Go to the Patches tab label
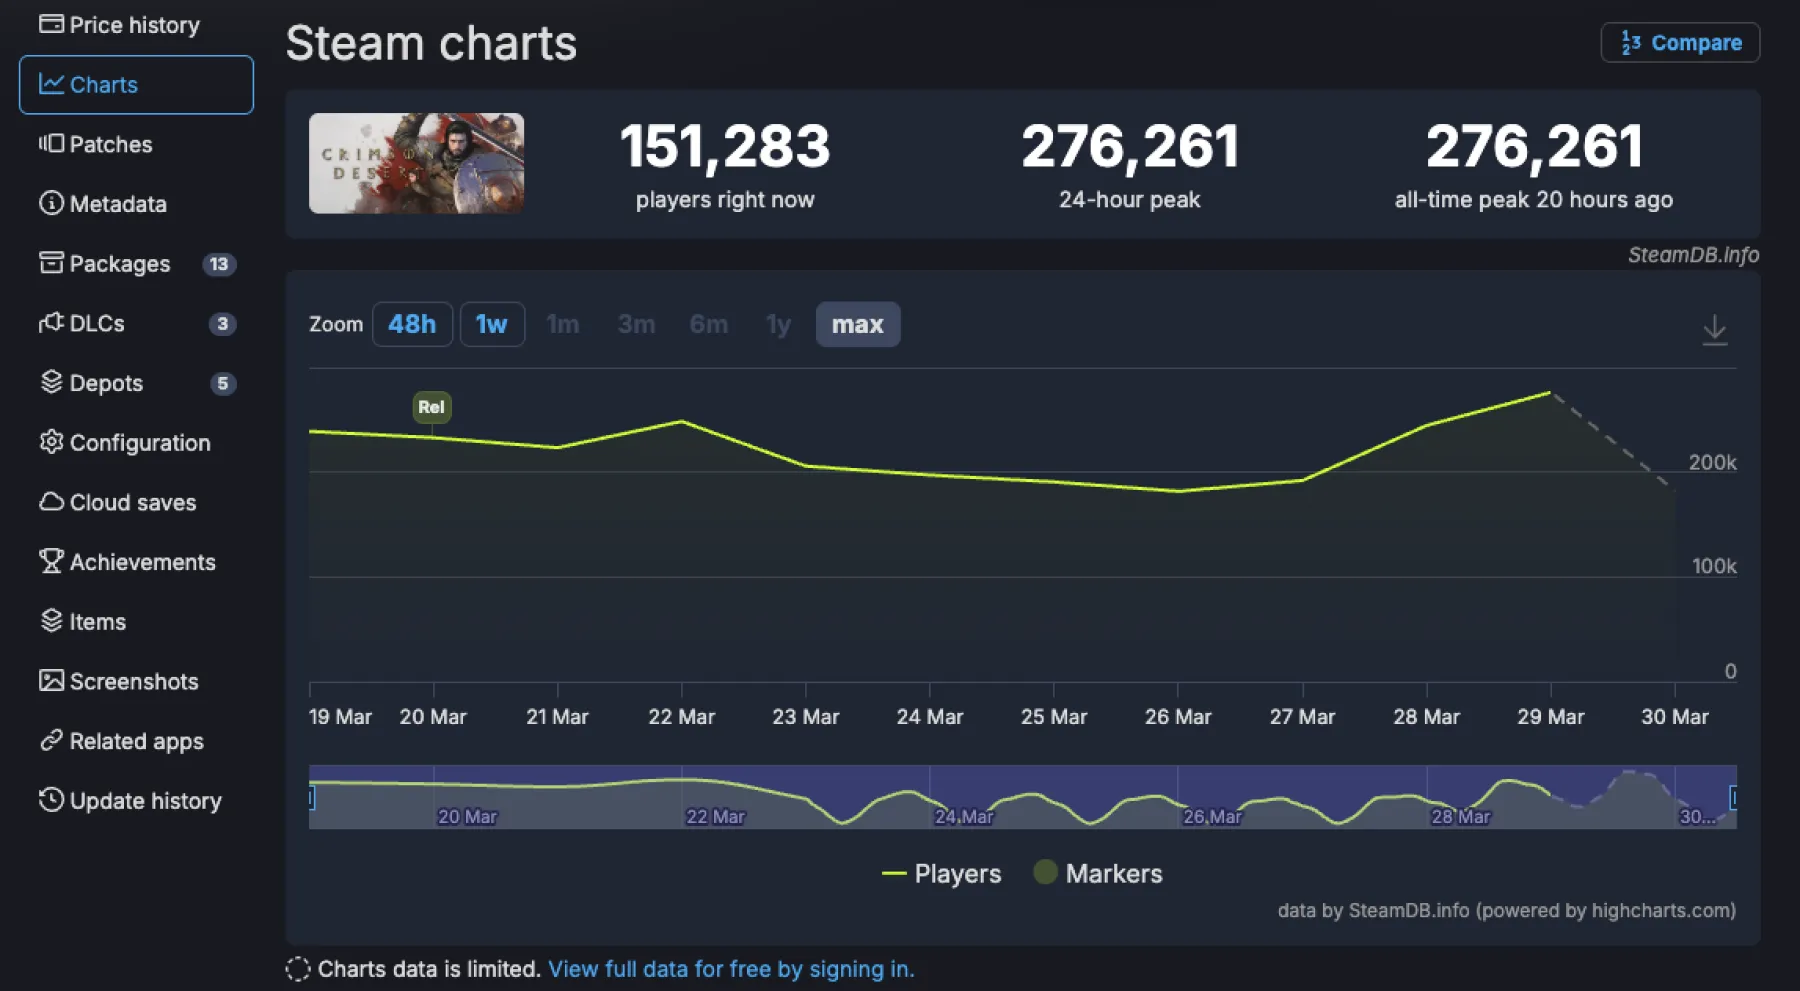The height and width of the screenshot is (991, 1800). (x=111, y=144)
